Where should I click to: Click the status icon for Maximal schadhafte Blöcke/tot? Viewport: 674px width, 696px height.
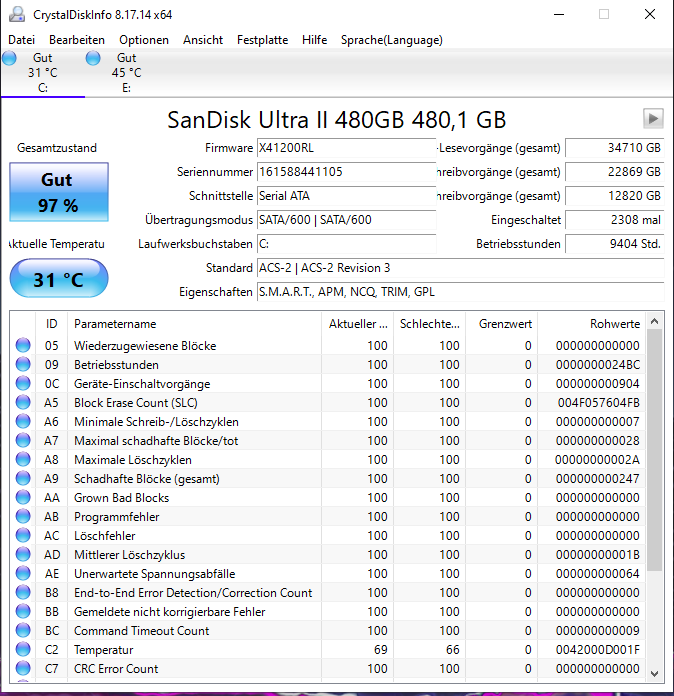[x=23, y=440]
